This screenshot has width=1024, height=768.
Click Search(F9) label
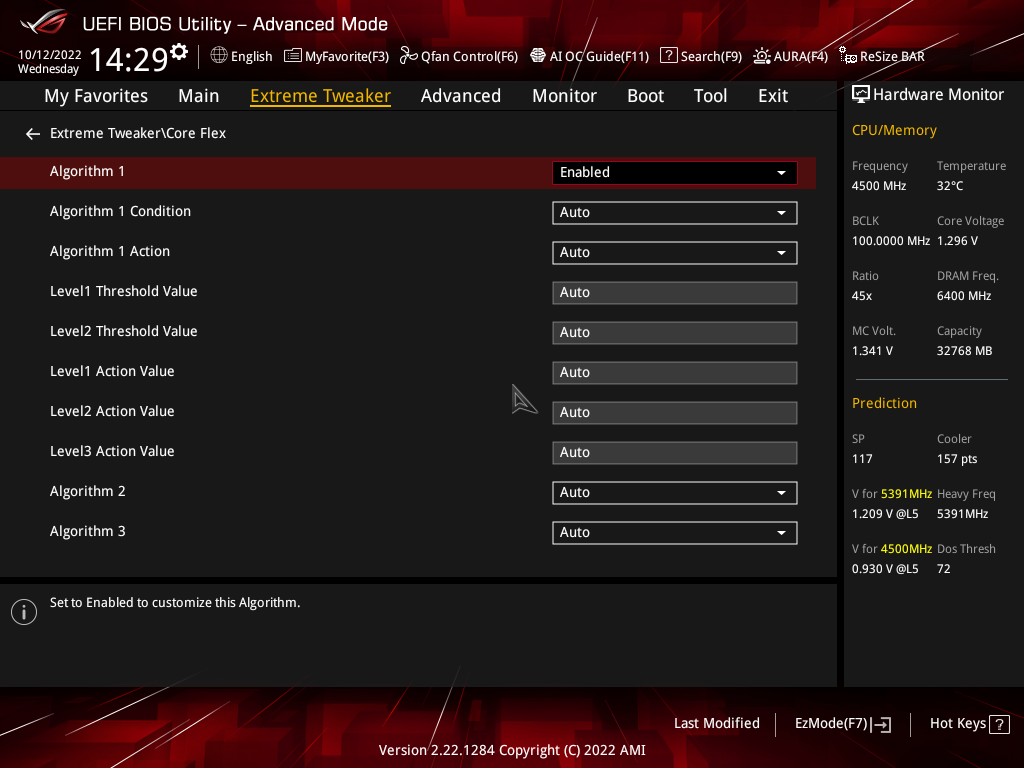point(711,56)
